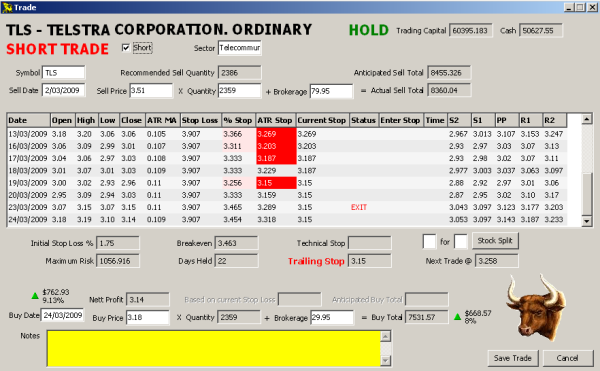
Task: Edit the Buy Price field 3.18
Action: [148, 317]
